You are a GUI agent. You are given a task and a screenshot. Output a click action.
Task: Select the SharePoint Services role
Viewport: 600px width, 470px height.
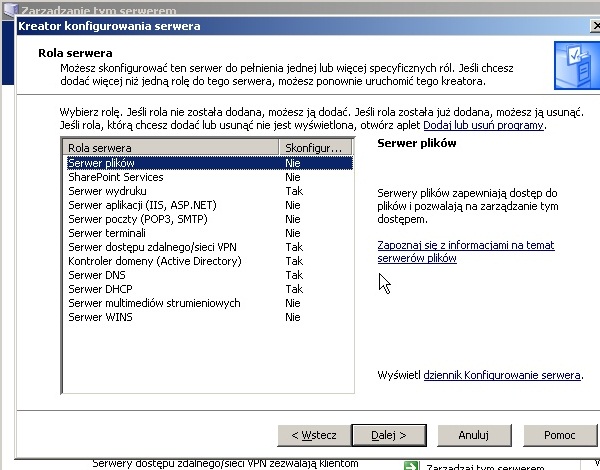209,177
